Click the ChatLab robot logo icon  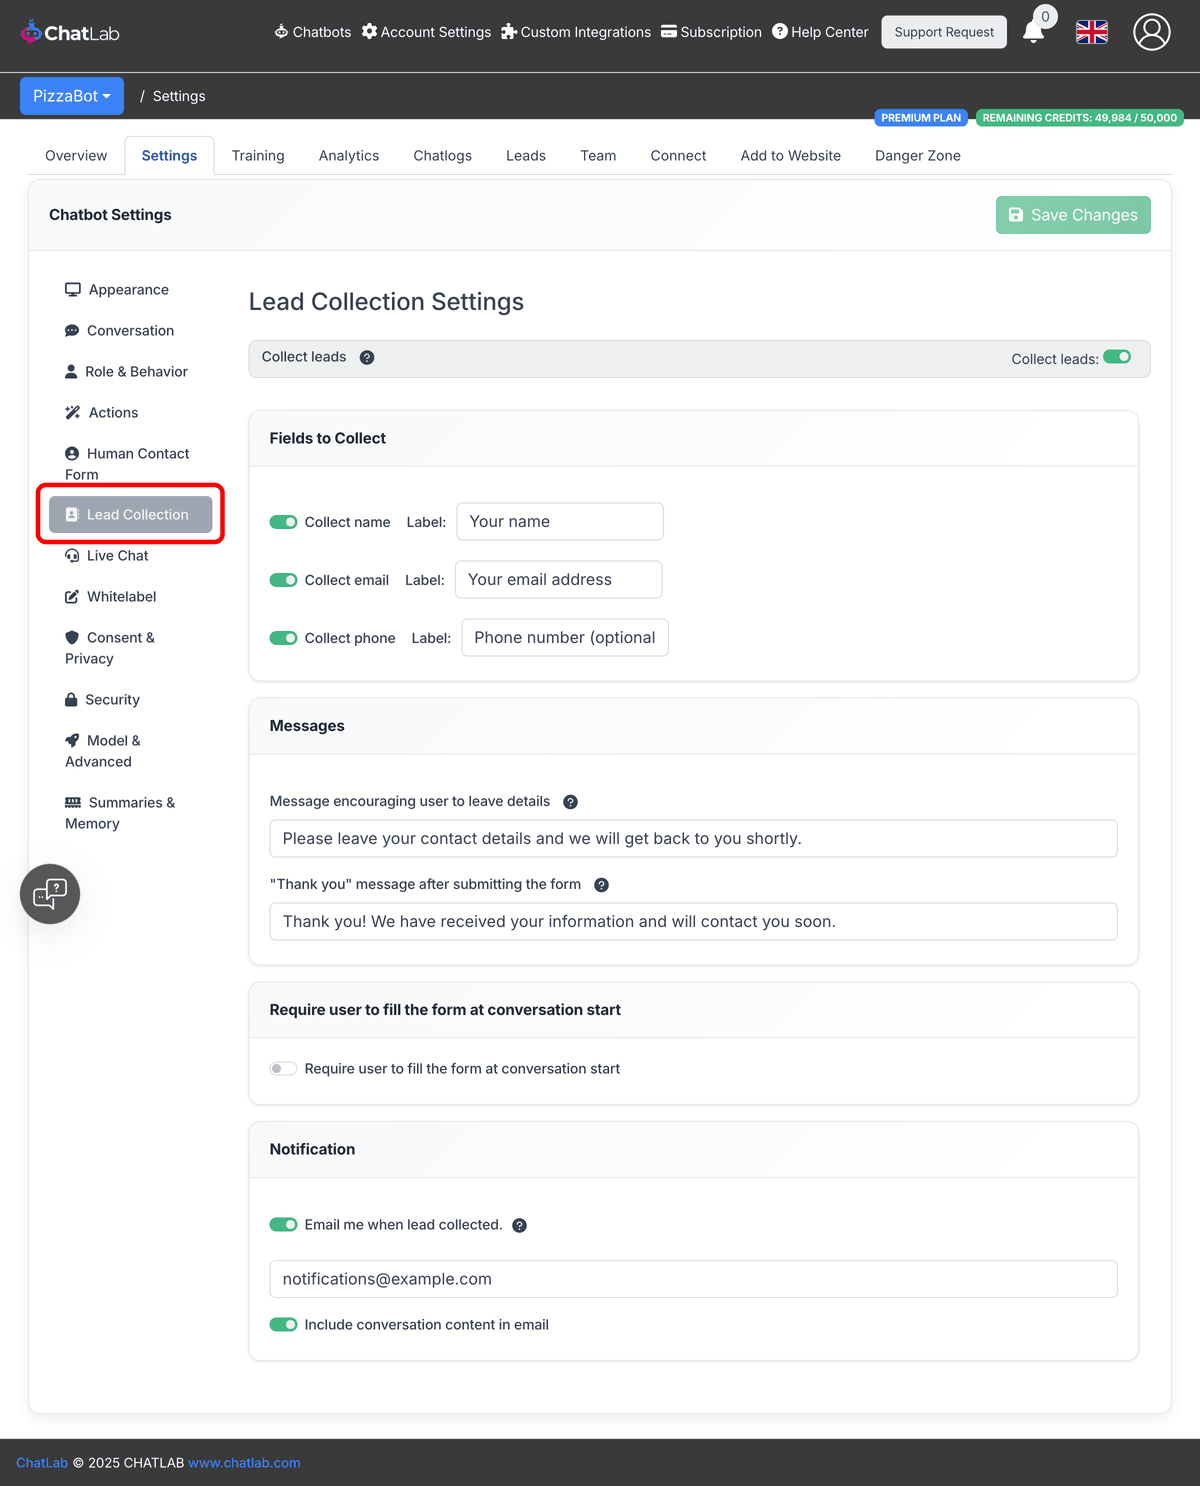(x=29, y=31)
